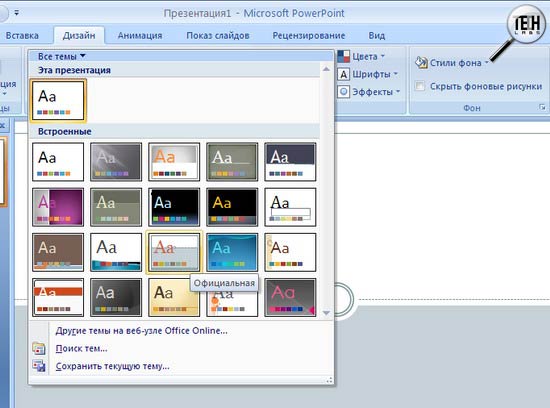Image resolution: width=550 pixels, height=408 pixels.
Task: Select the dark gray theme with pink Aa
Action: tap(290, 297)
